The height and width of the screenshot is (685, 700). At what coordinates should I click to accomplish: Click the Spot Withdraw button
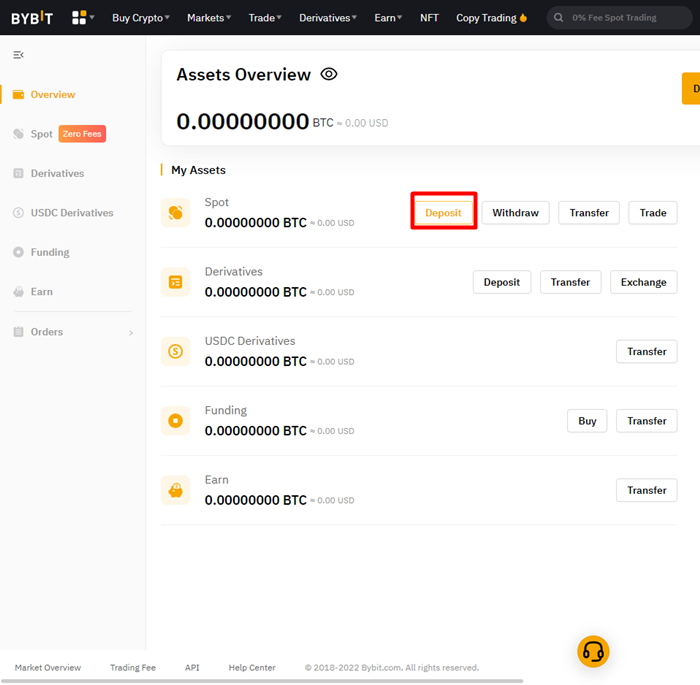tap(516, 213)
